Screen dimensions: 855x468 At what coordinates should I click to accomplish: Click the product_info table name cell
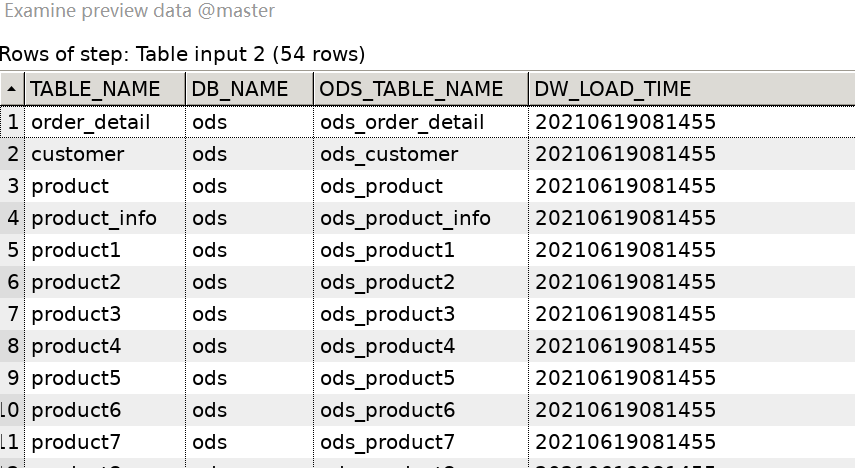(x=94, y=218)
